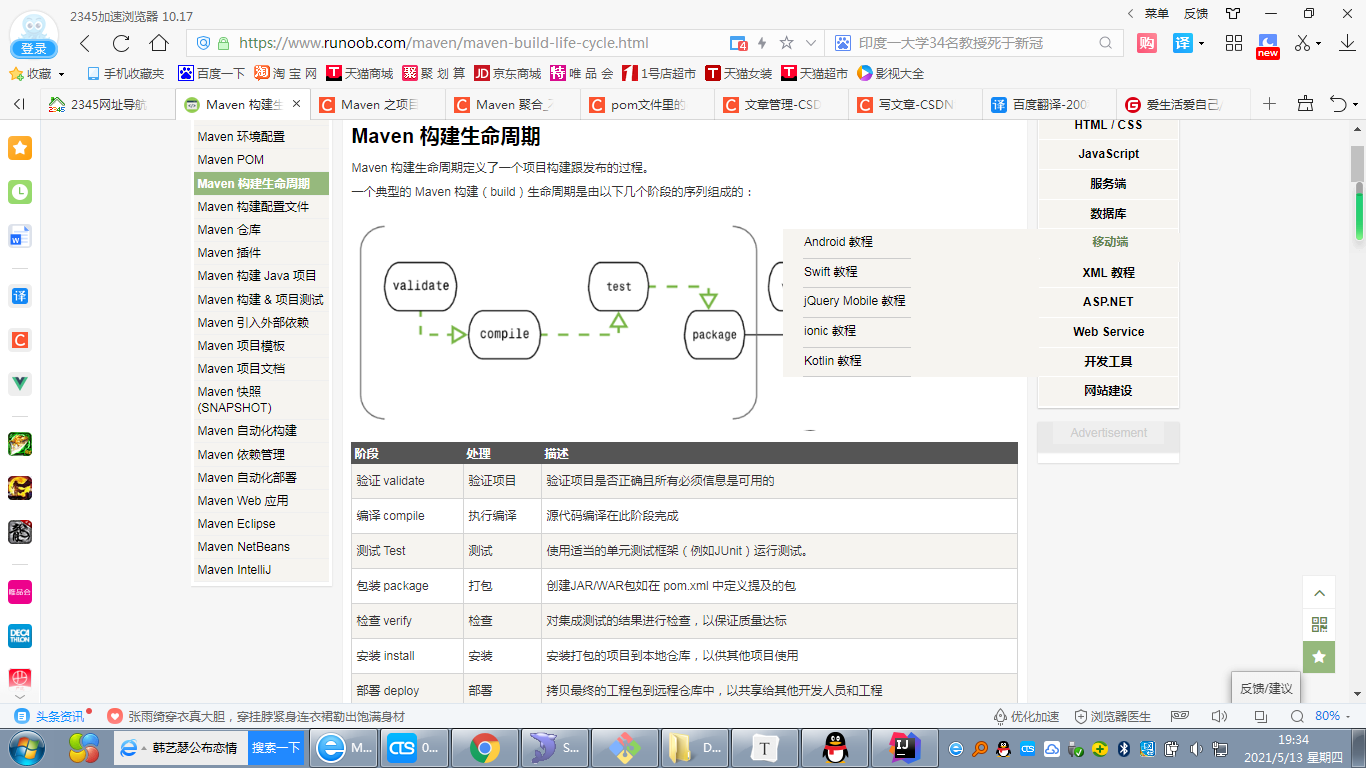The width and height of the screenshot is (1366, 768).
Task: Open the grid apps icon in toolbar
Action: click(1234, 43)
